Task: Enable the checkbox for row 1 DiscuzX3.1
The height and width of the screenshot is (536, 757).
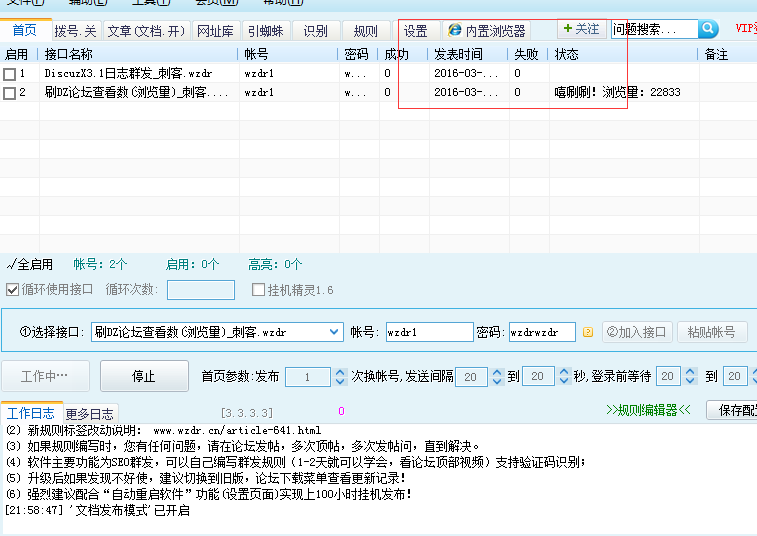Action: pyautogui.click(x=9, y=74)
